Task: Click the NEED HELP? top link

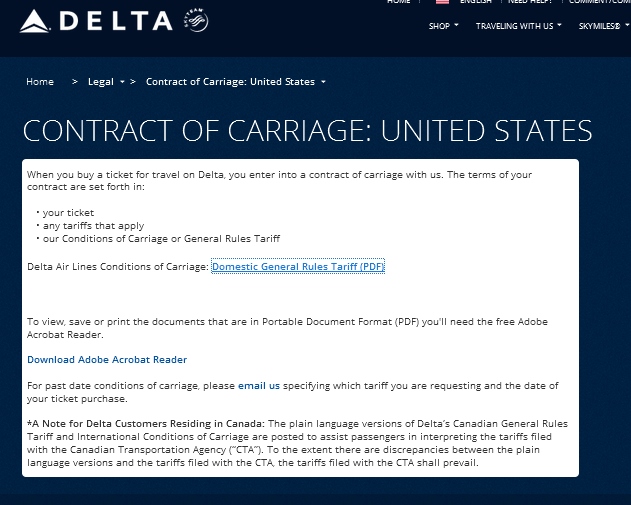Action: click(531, 2)
